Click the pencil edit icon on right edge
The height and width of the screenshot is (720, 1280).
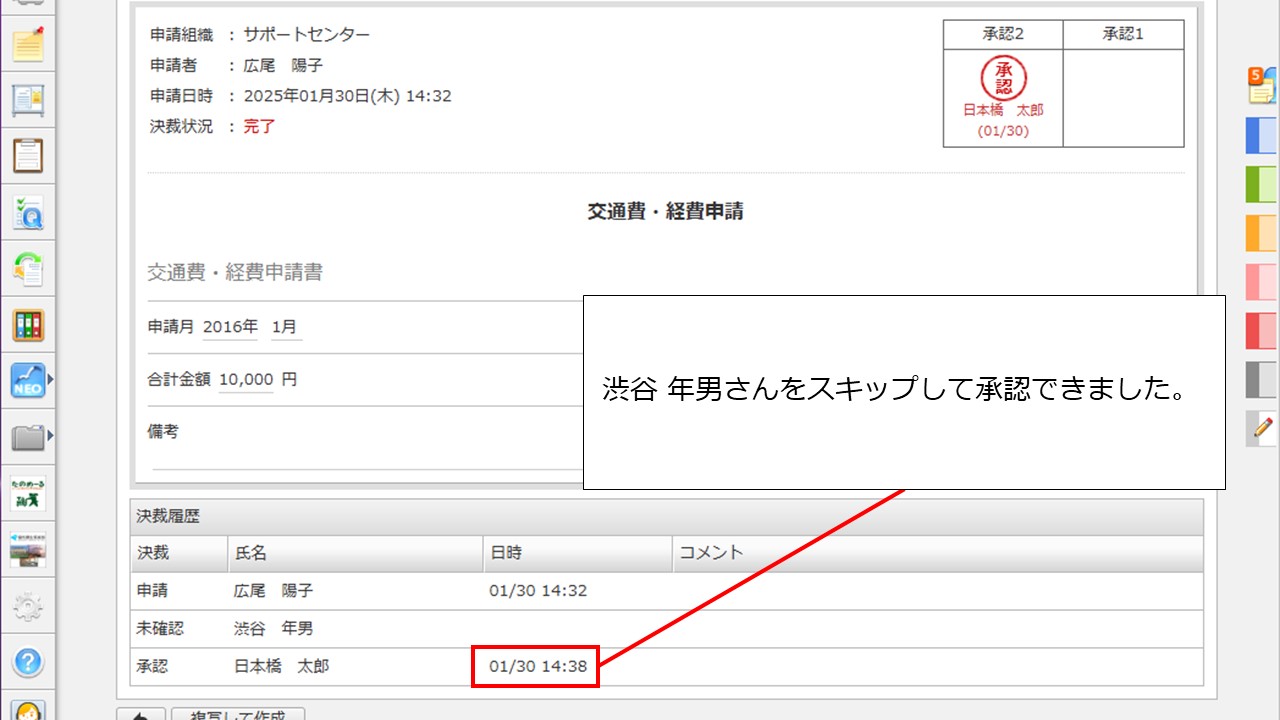pos(1262,428)
